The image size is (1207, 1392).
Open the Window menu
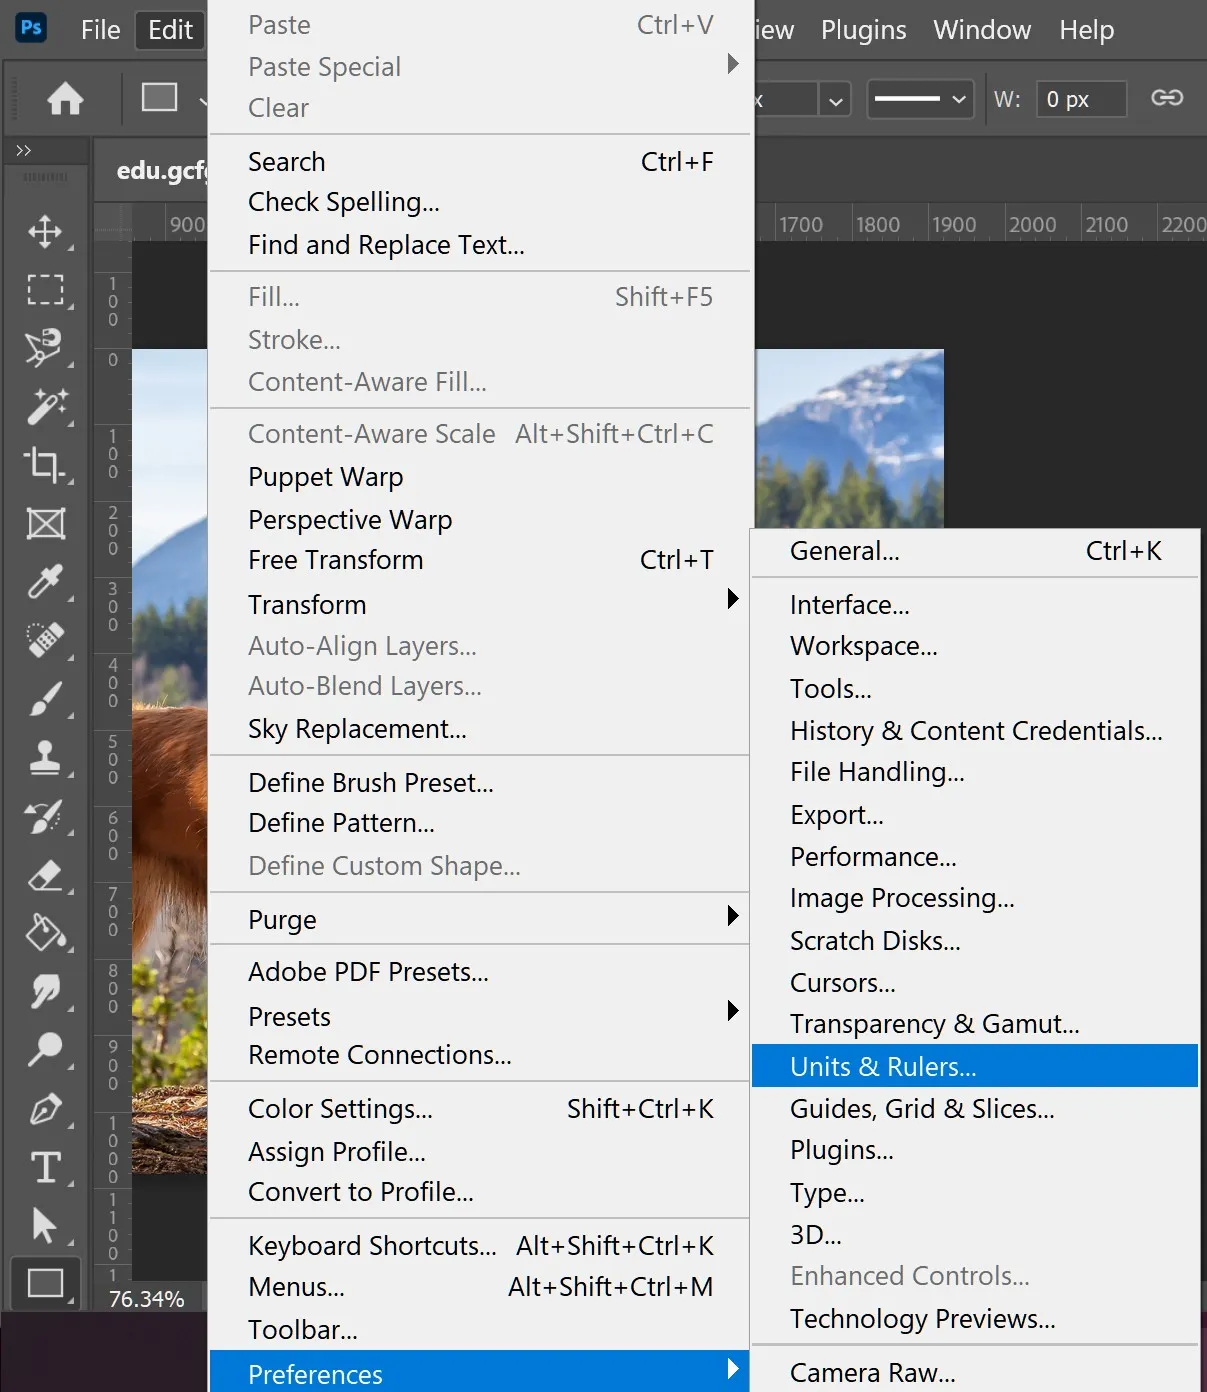tap(982, 30)
